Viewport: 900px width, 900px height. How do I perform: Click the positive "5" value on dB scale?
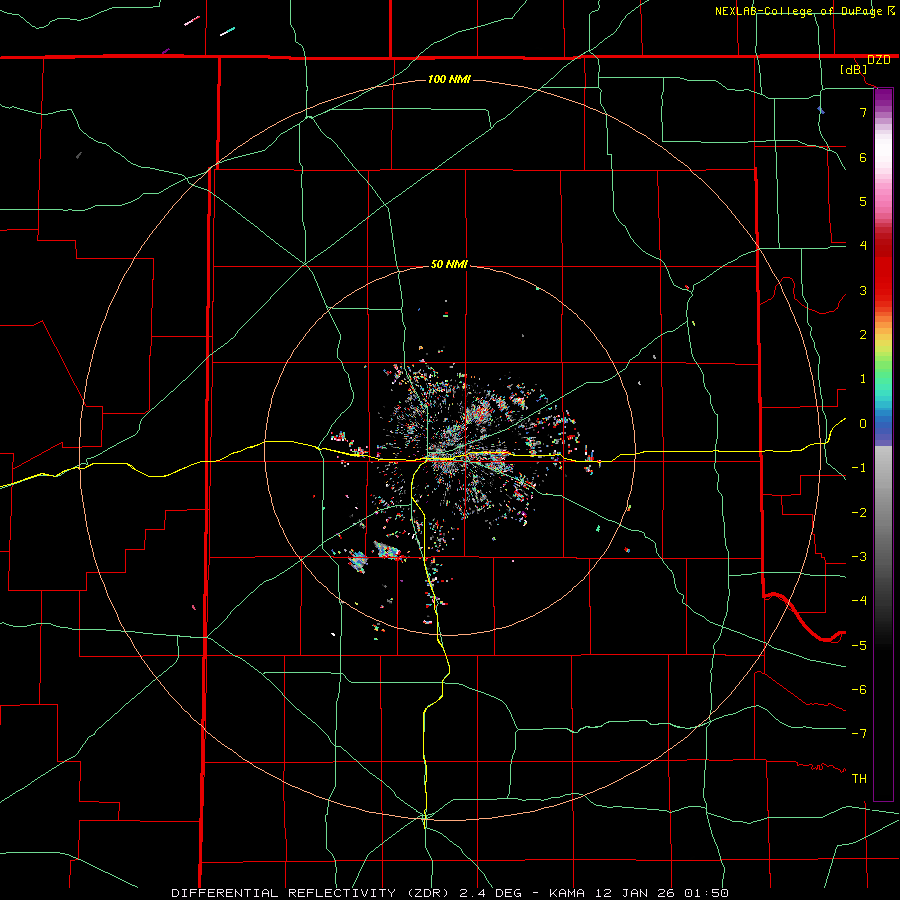pos(863,201)
